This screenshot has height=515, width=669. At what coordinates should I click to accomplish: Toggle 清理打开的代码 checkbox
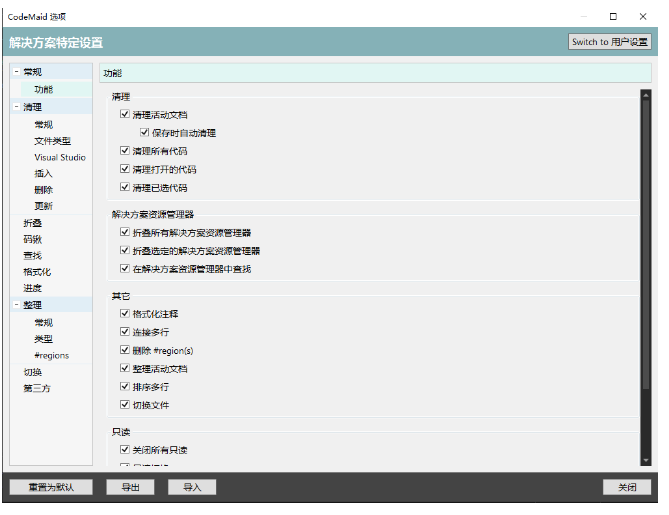click(125, 169)
